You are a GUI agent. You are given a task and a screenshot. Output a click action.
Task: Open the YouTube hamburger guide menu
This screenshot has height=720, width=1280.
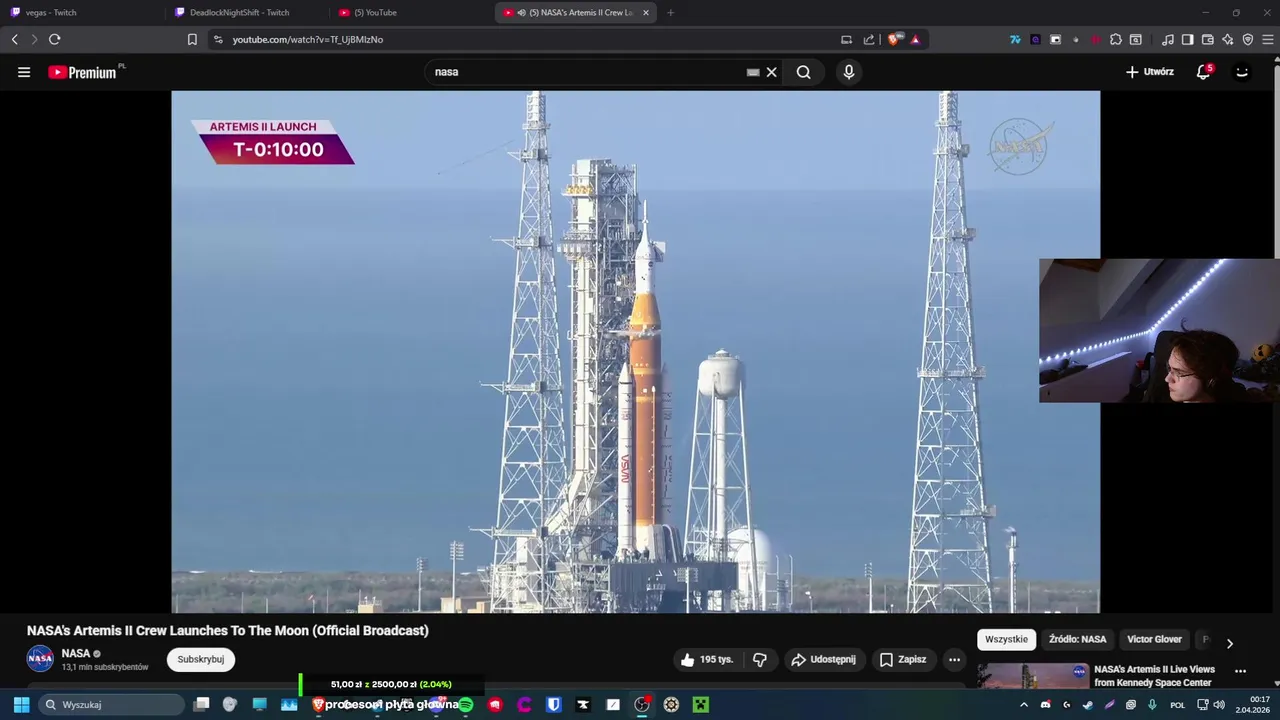(x=24, y=72)
